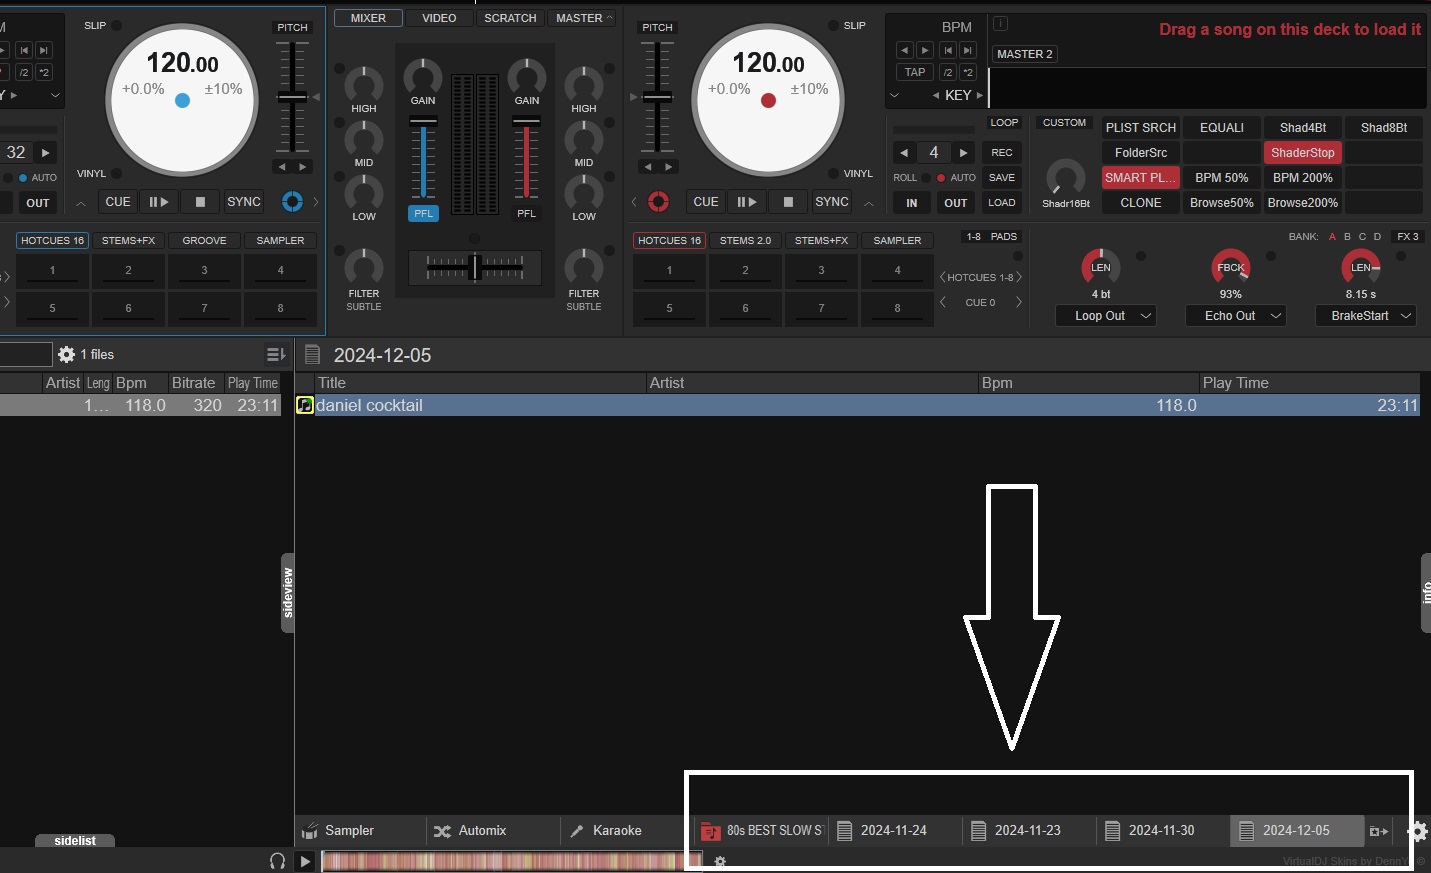The image size is (1431, 873).
Task: Click right deck loop IN button
Action: 912,203
